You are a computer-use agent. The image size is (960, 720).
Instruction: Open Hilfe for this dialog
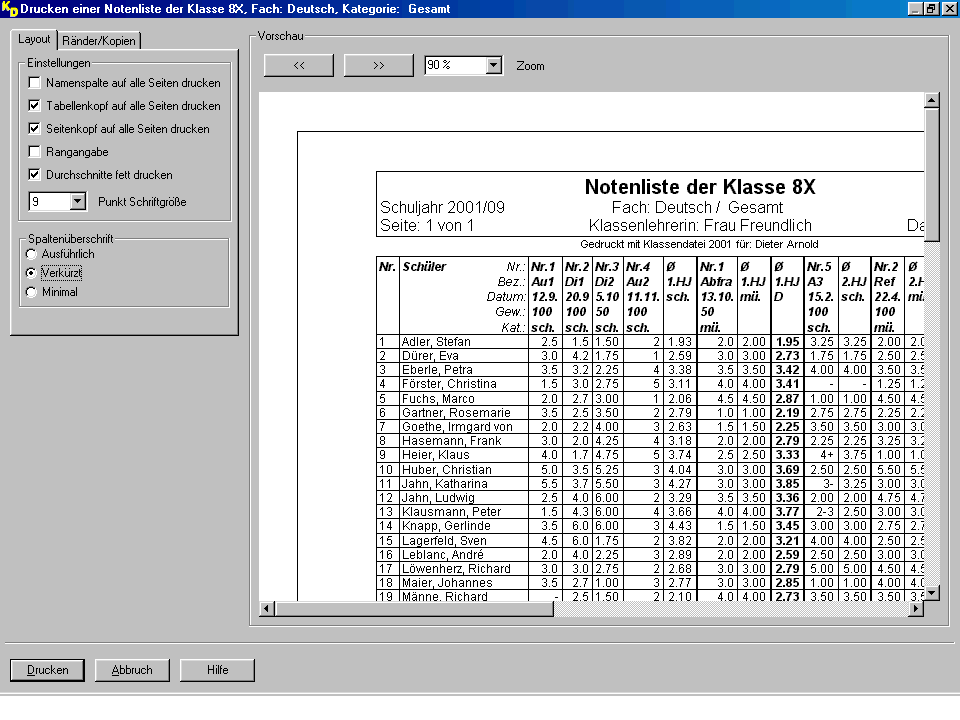pyautogui.click(x=217, y=670)
